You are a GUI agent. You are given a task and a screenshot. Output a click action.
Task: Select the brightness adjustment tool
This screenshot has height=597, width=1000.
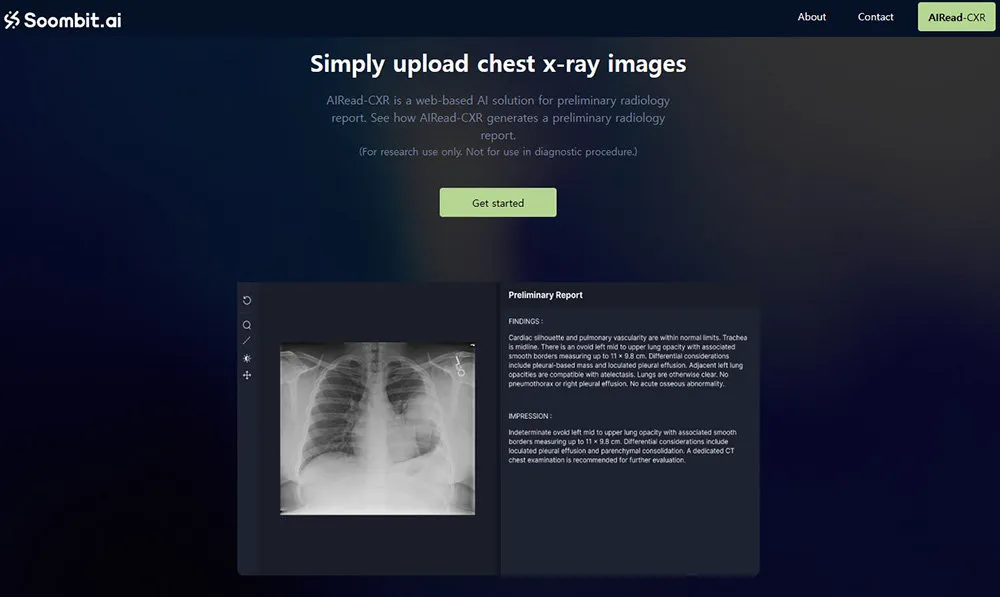tap(247, 358)
